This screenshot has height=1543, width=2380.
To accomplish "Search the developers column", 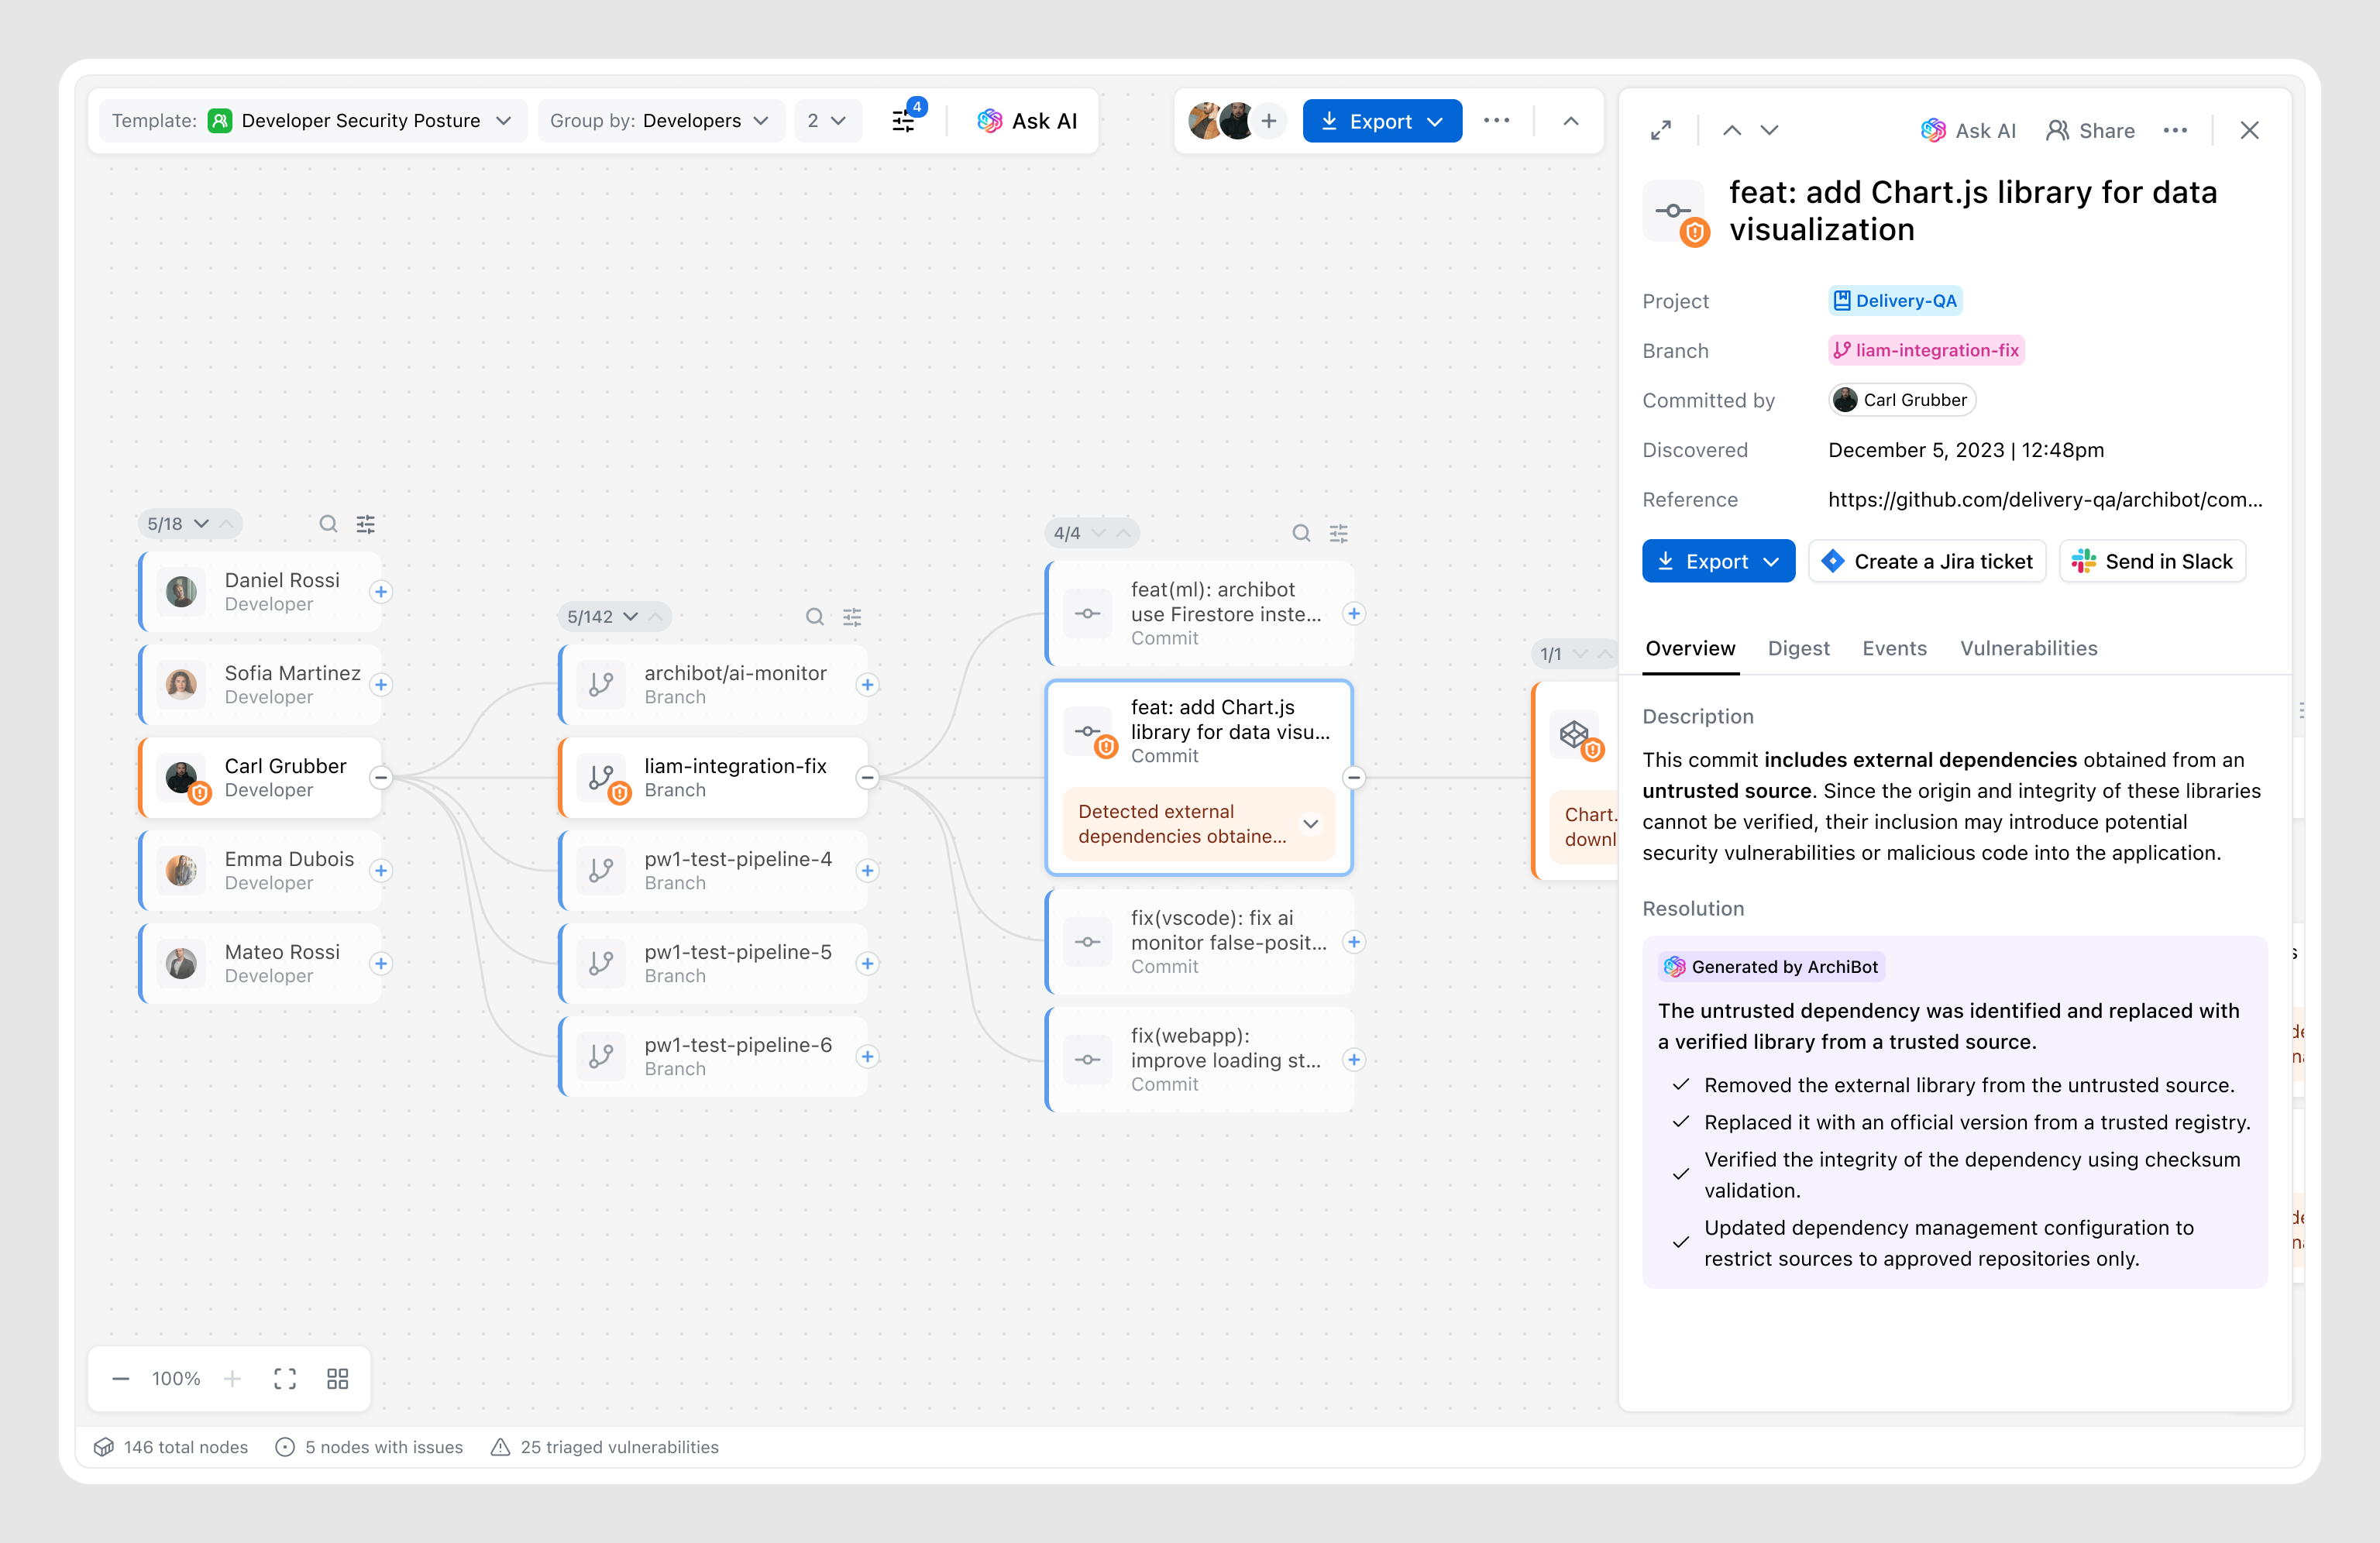I will coord(328,524).
